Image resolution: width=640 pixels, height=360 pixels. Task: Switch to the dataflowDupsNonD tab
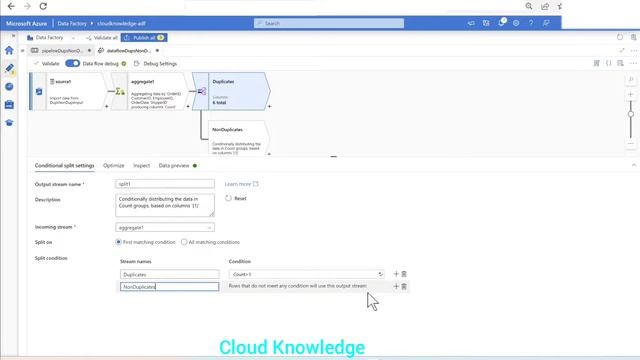tap(128, 51)
